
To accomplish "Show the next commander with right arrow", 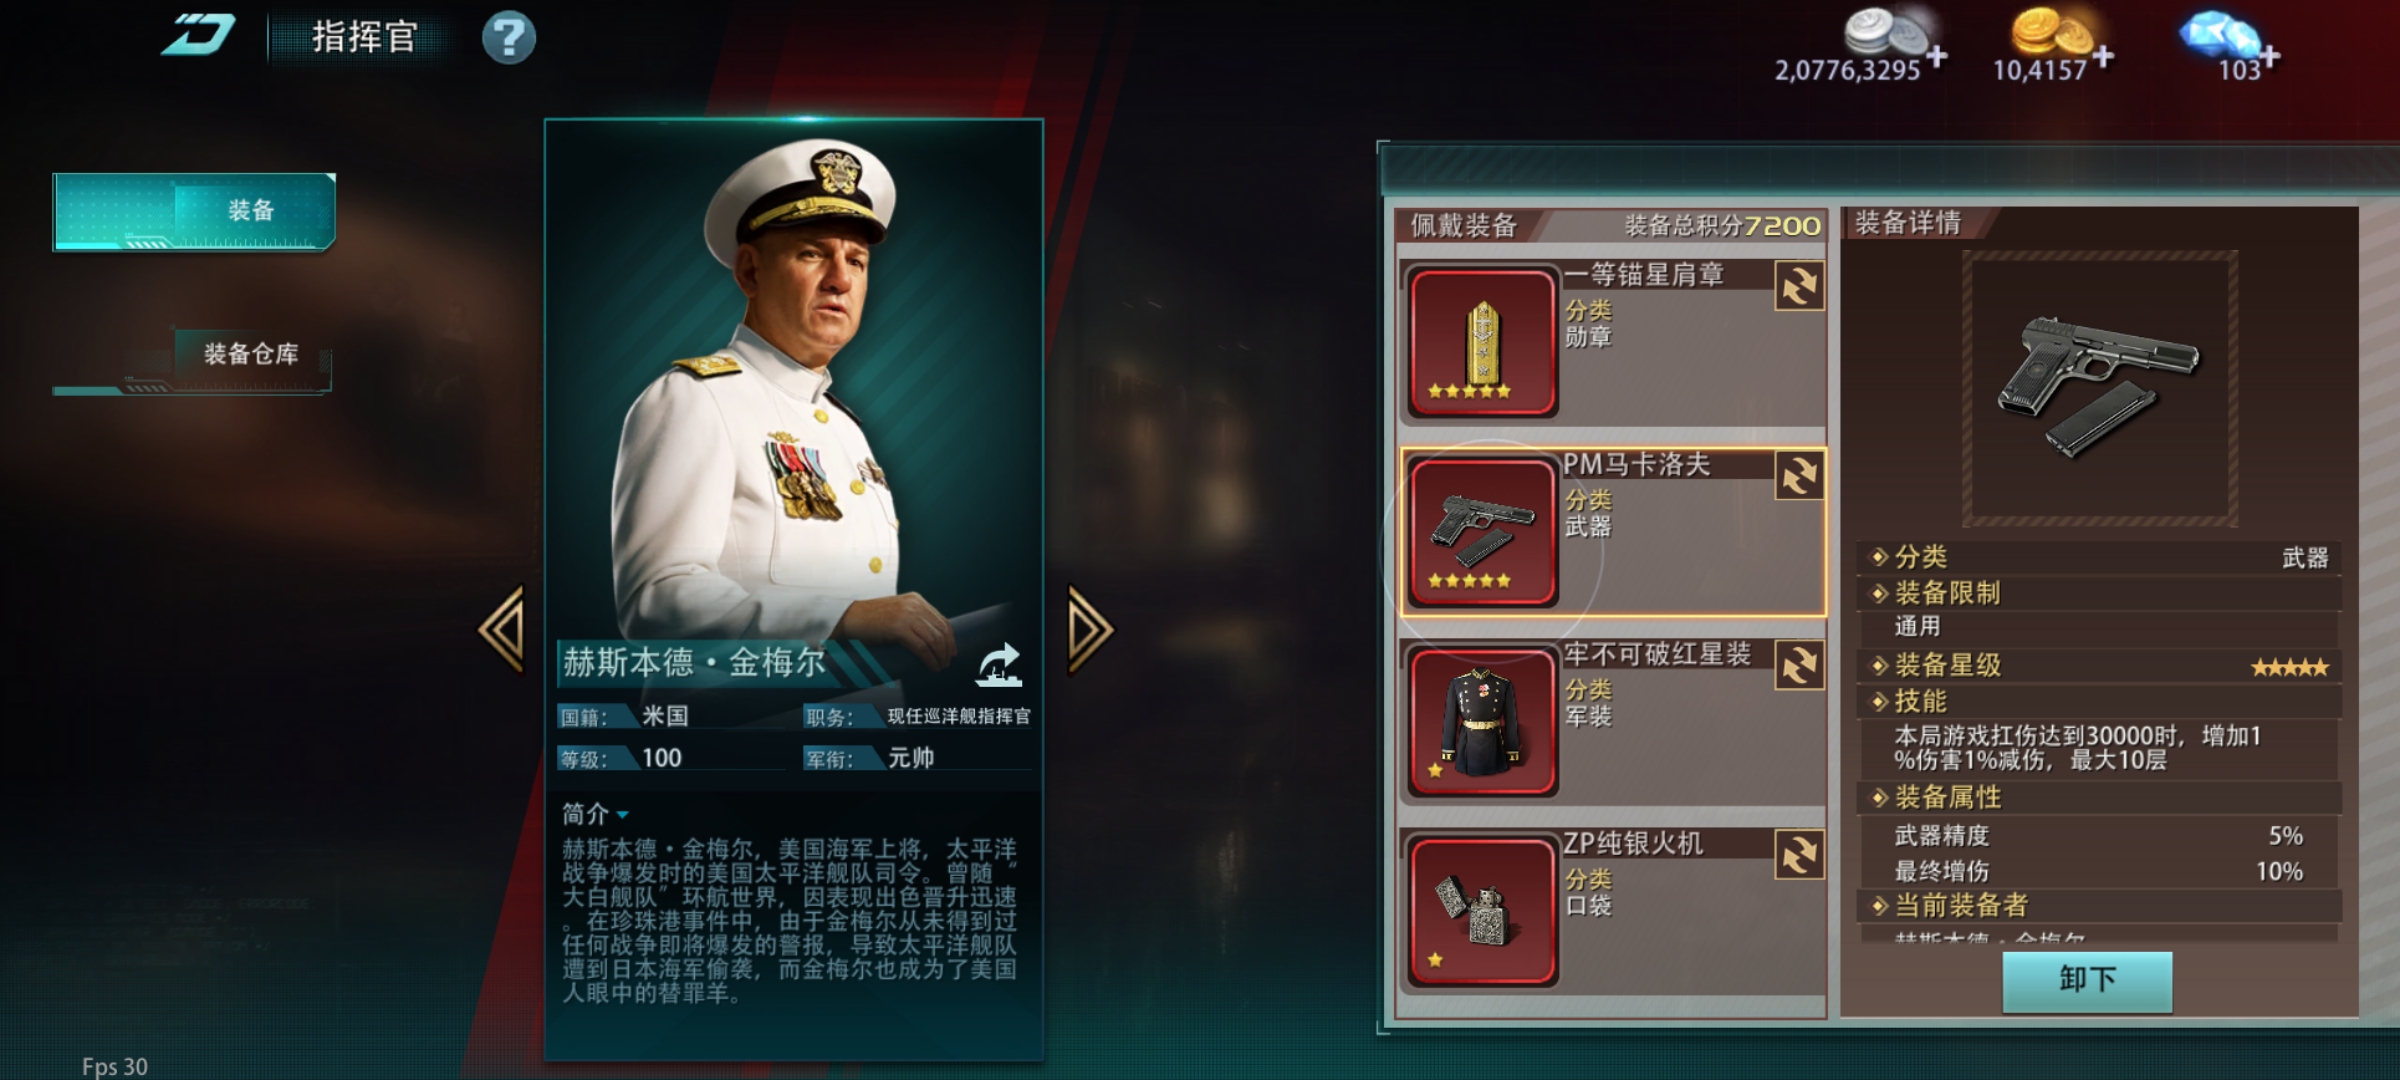I will pos(1089,630).
